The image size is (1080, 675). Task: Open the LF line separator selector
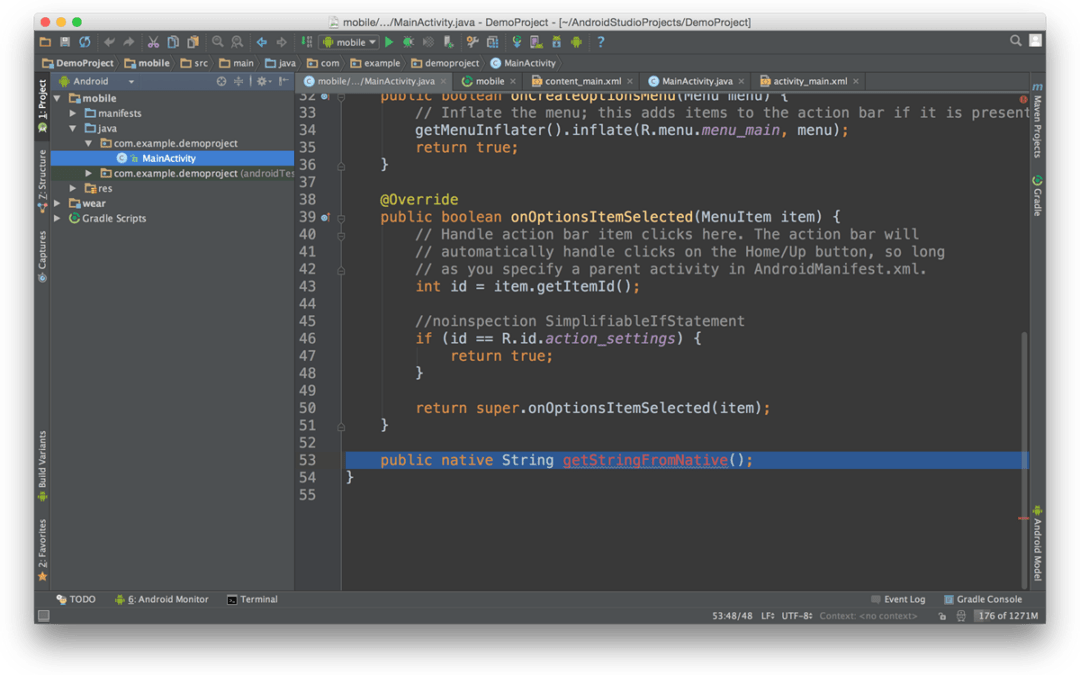[767, 616]
